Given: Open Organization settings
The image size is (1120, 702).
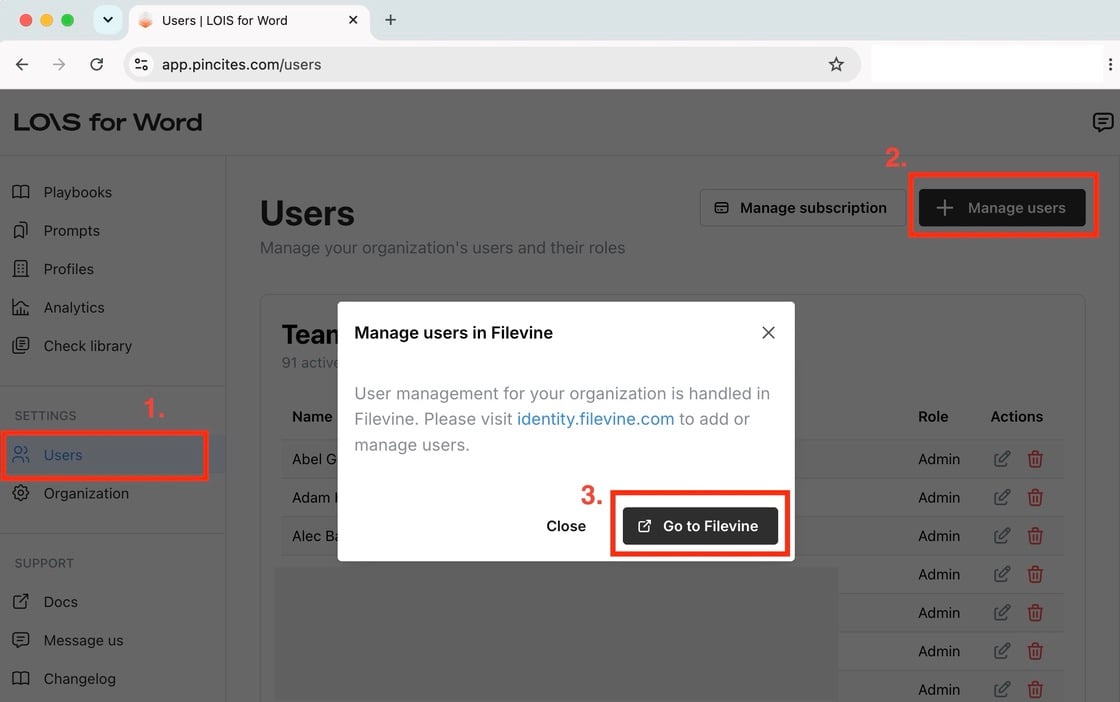Looking at the screenshot, I should (86, 493).
